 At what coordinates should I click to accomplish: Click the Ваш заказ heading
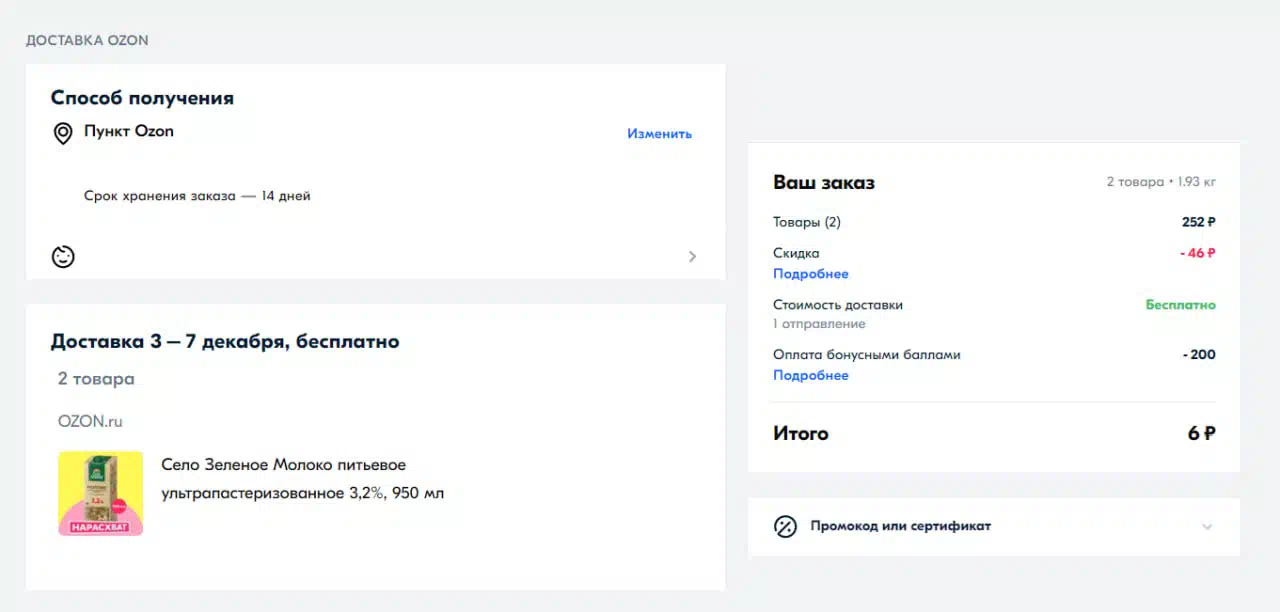point(824,183)
